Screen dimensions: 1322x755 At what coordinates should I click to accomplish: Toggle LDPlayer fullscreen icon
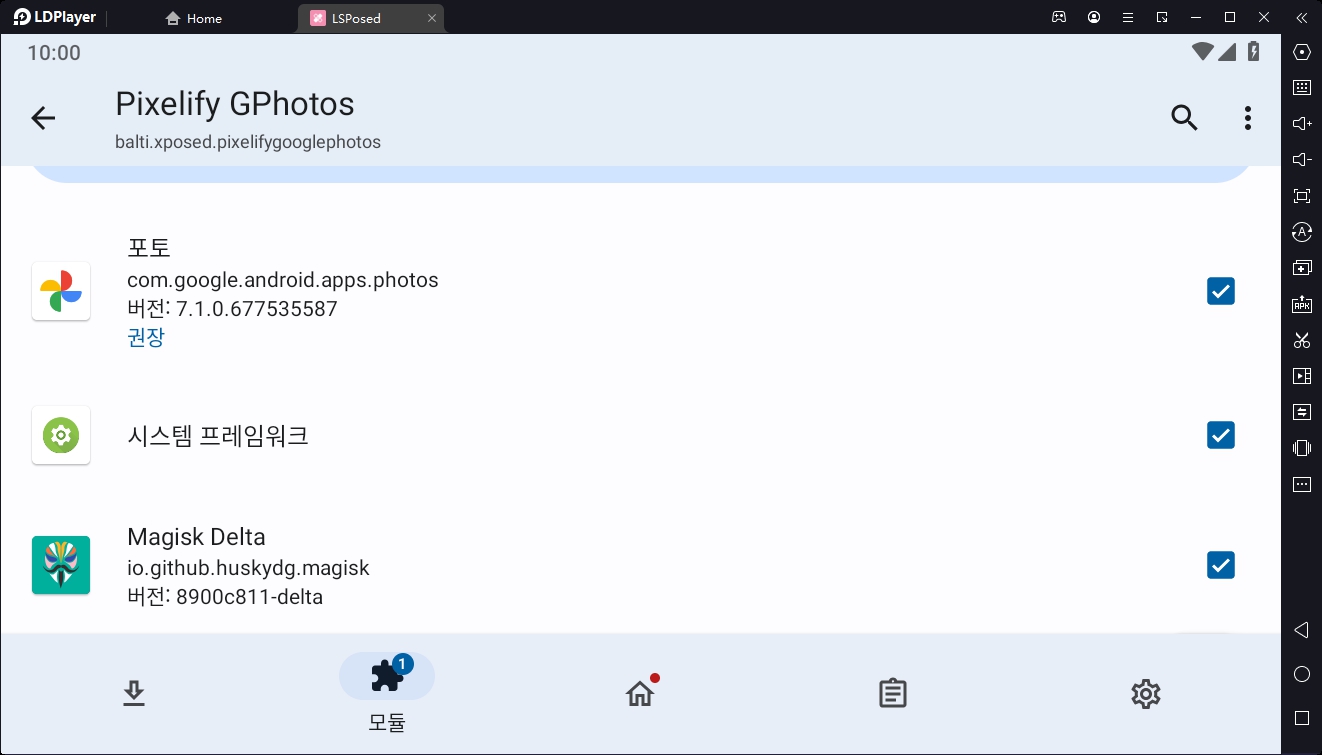point(1301,196)
